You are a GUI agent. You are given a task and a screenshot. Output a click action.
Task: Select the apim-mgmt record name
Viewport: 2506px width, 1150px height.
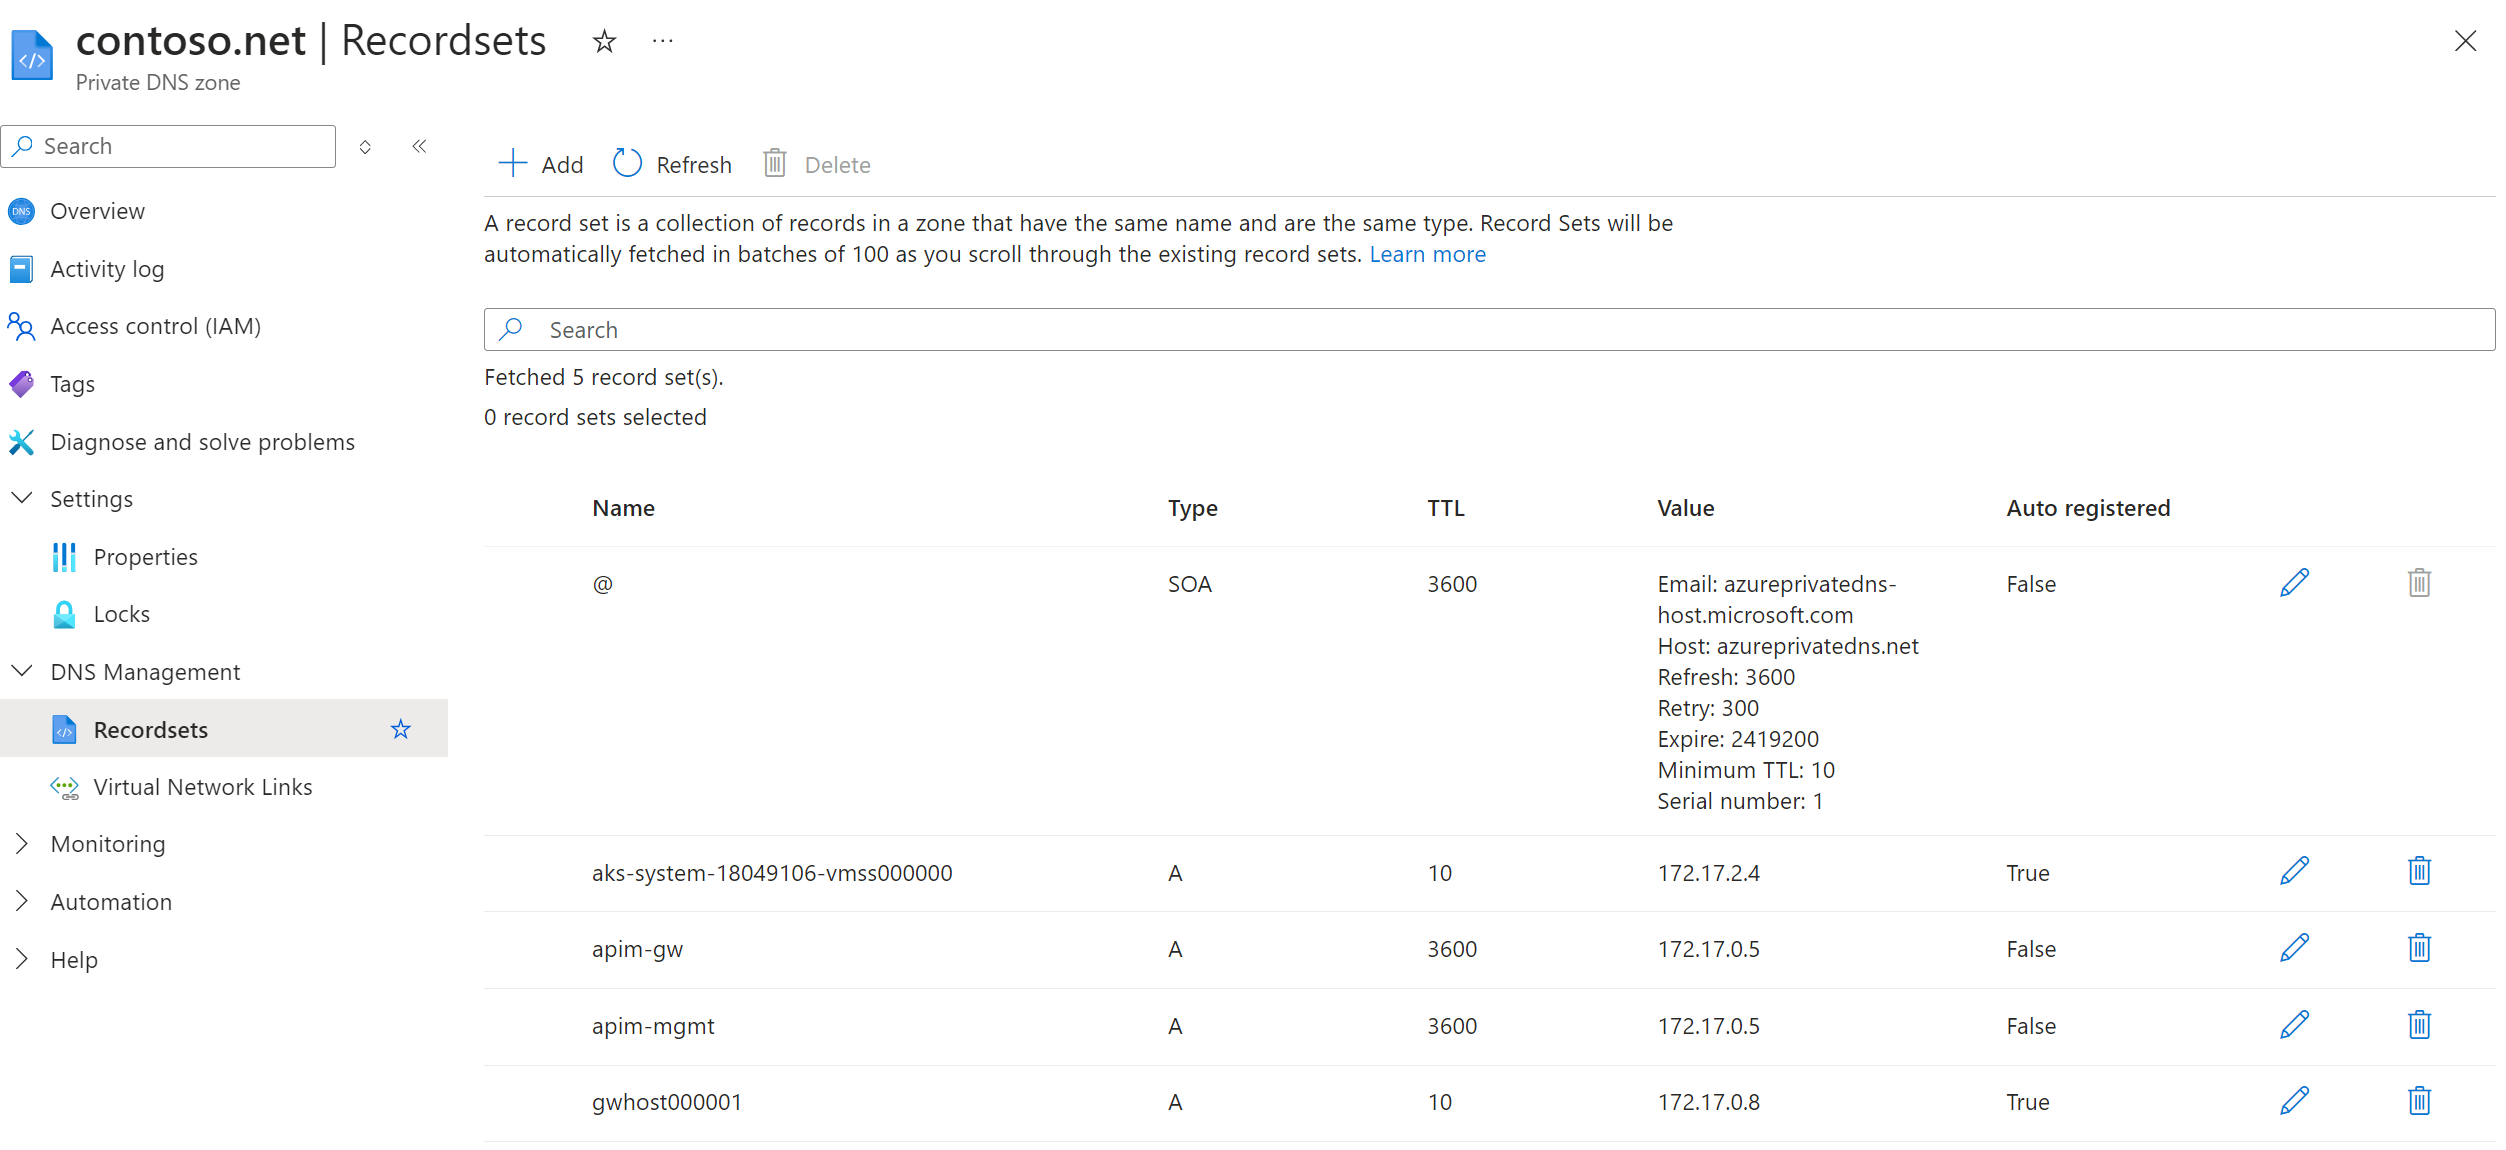652,1026
